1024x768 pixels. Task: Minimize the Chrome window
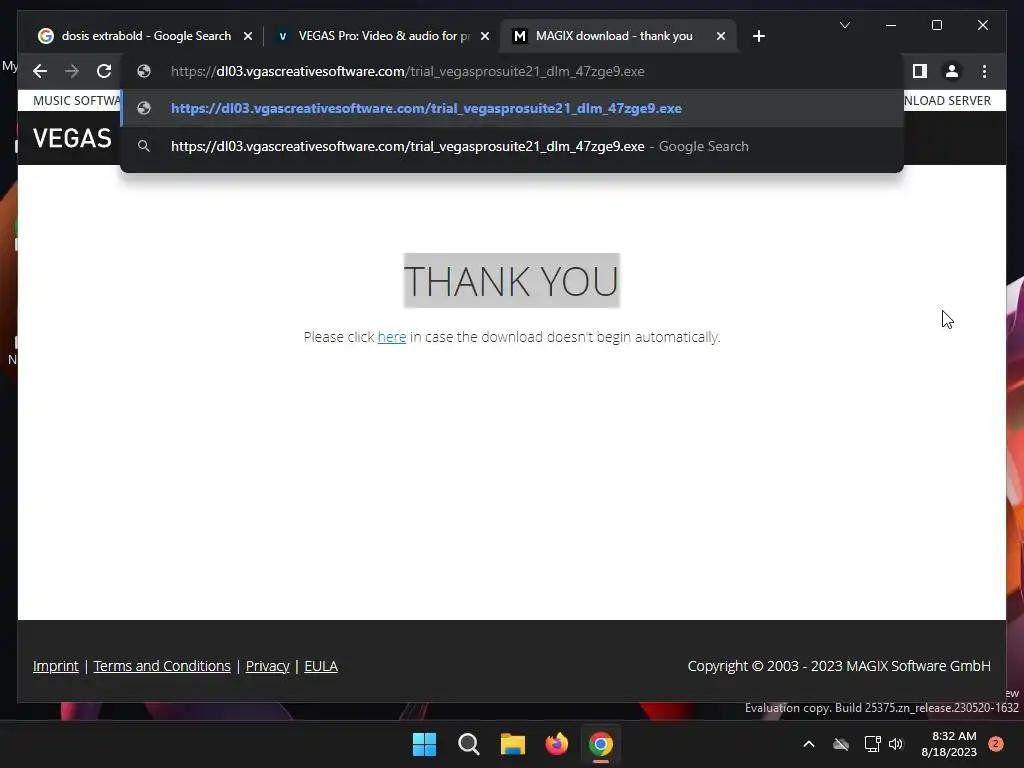(891, 25)
